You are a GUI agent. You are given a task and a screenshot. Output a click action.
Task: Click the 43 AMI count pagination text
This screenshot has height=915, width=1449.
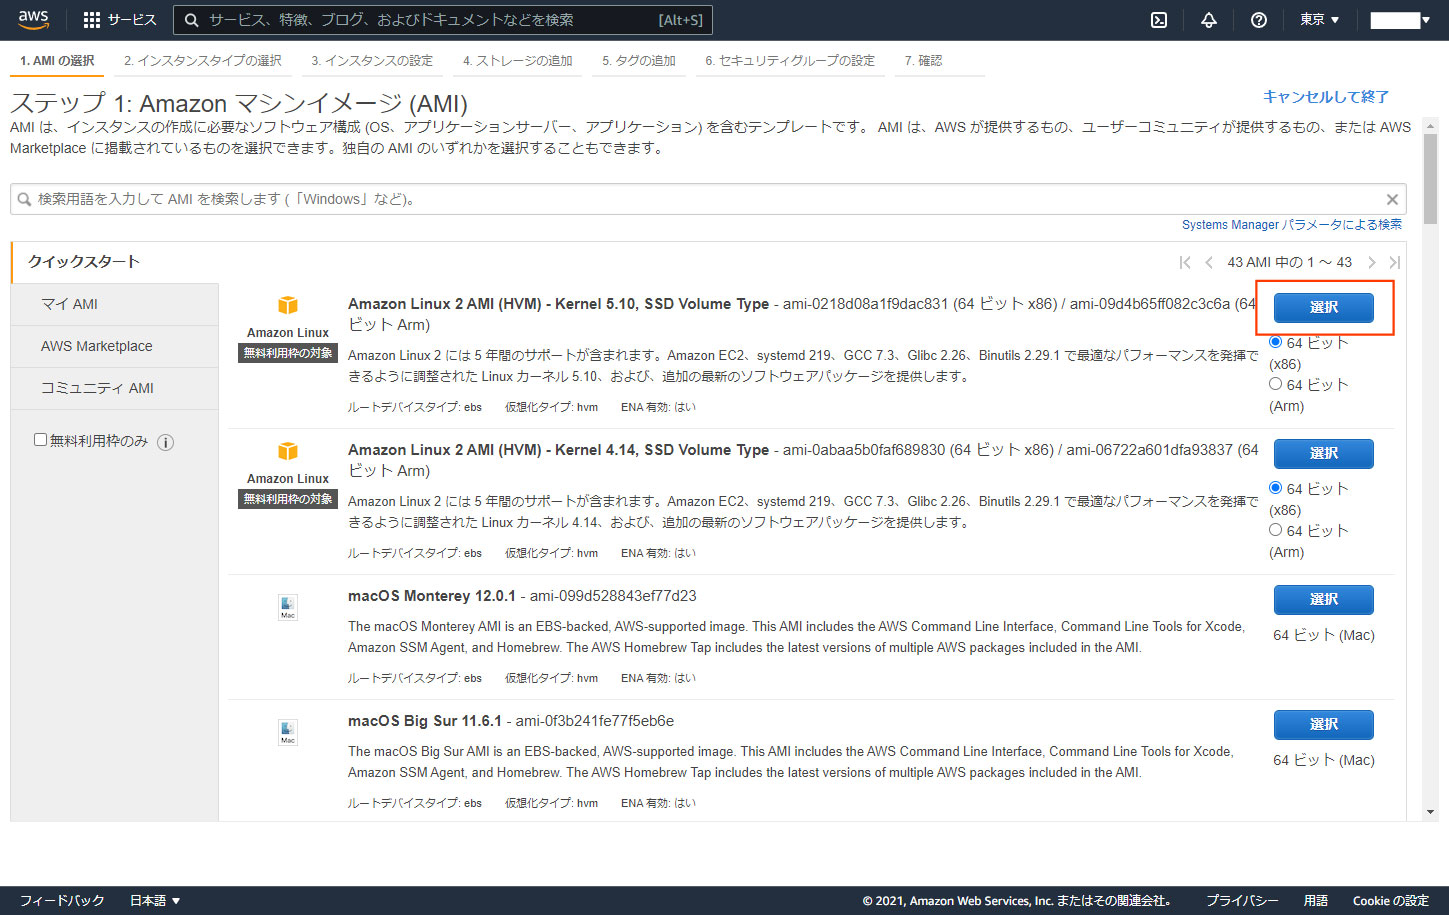[x=1289, y=262]
